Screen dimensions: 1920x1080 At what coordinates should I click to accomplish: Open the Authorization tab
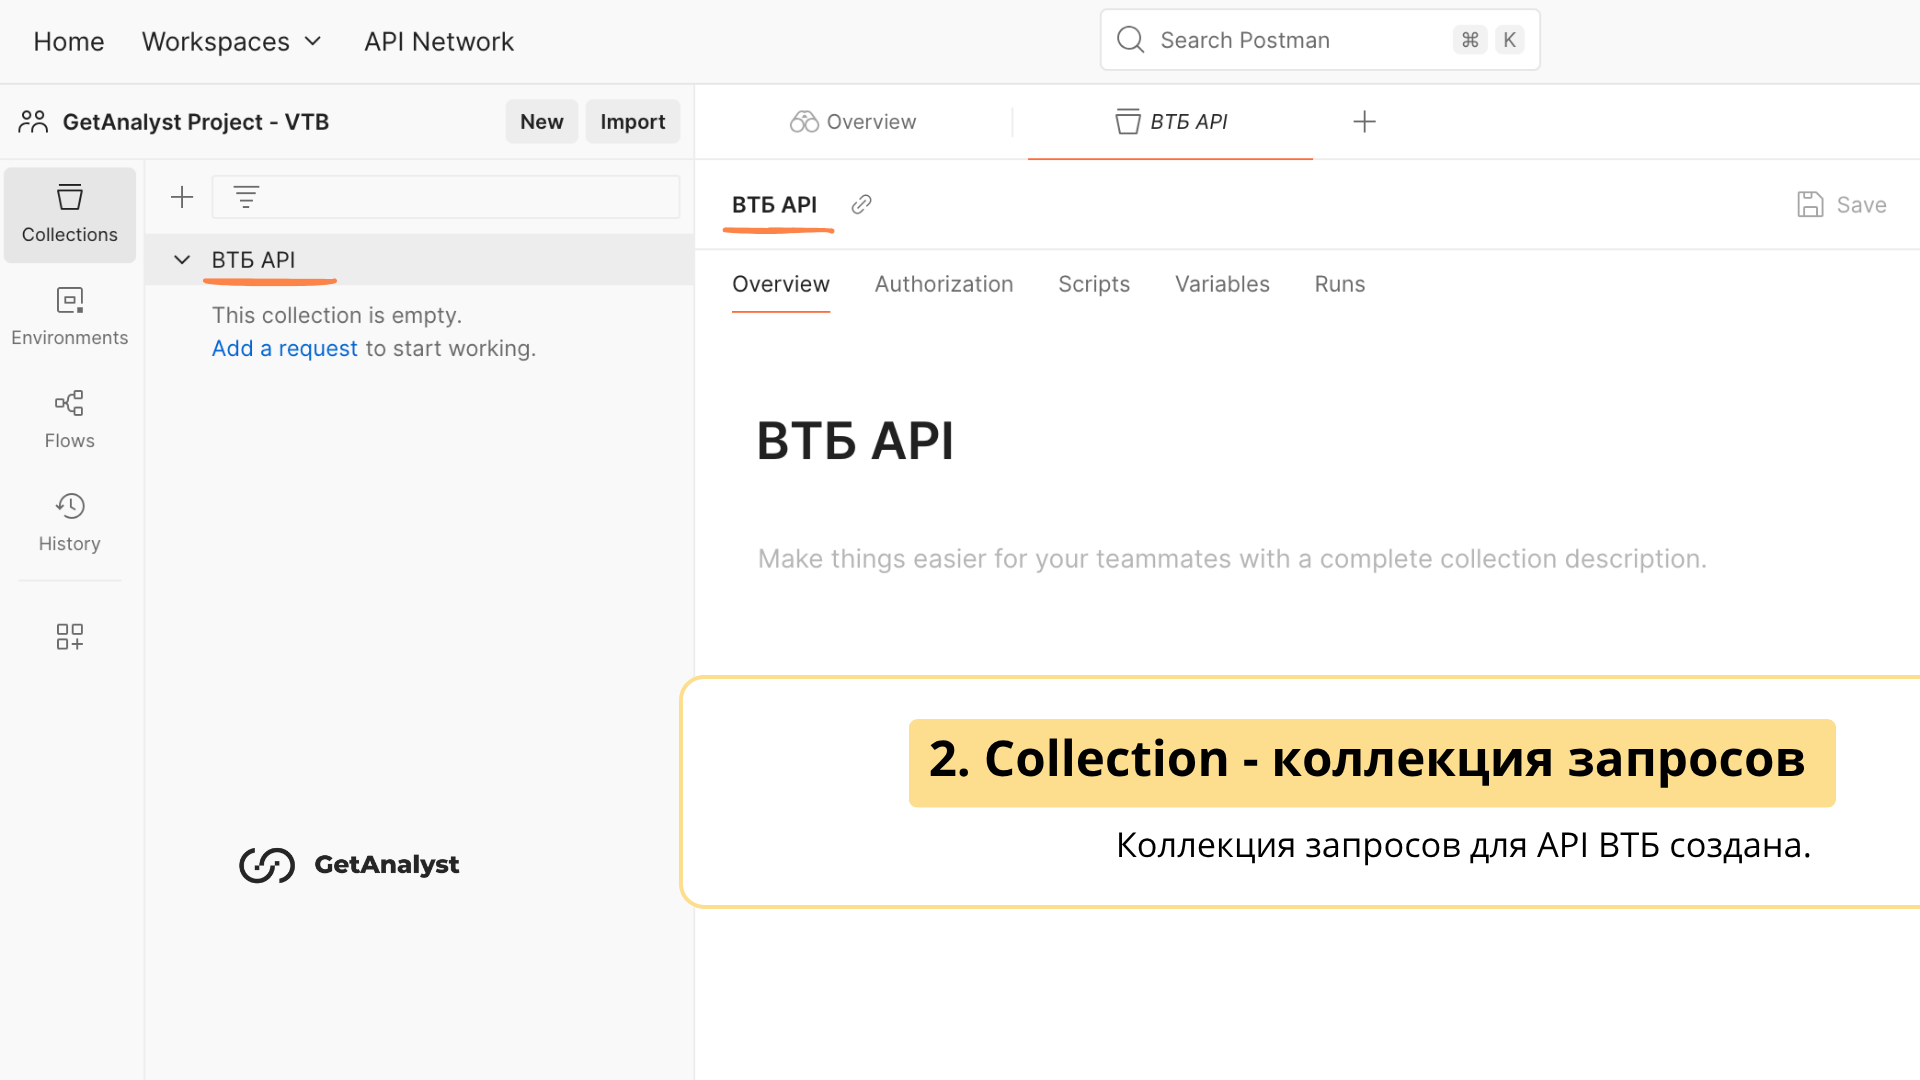[944, 284]
